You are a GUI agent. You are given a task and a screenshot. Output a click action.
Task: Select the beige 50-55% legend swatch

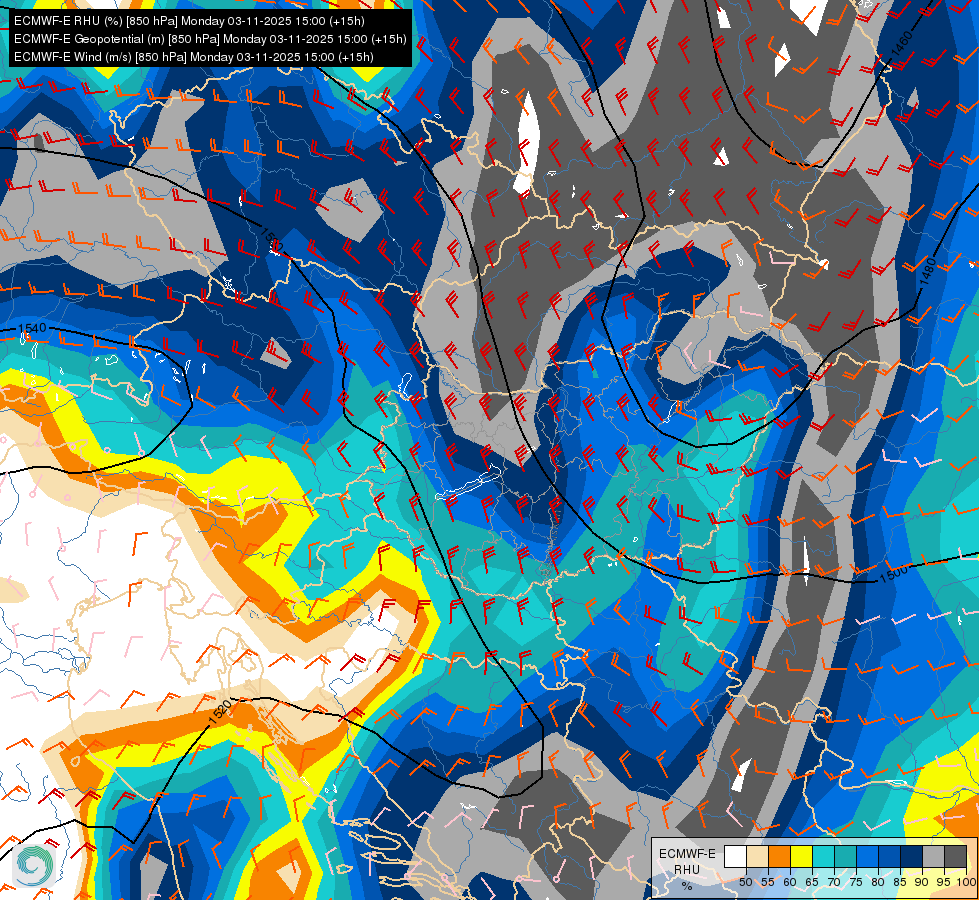click(x=757, y=857)
